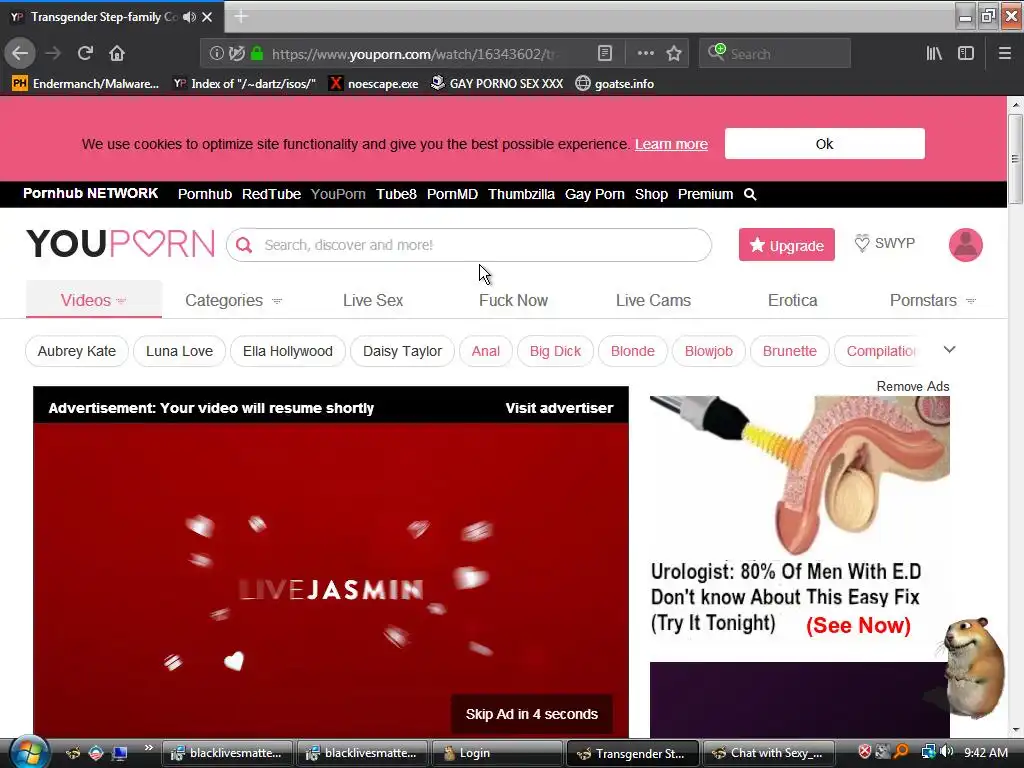The width and height of the screenshot is (1024, 768).
Task: Expand the Videos tab dropdown arrow
Action: pos(121,301)
